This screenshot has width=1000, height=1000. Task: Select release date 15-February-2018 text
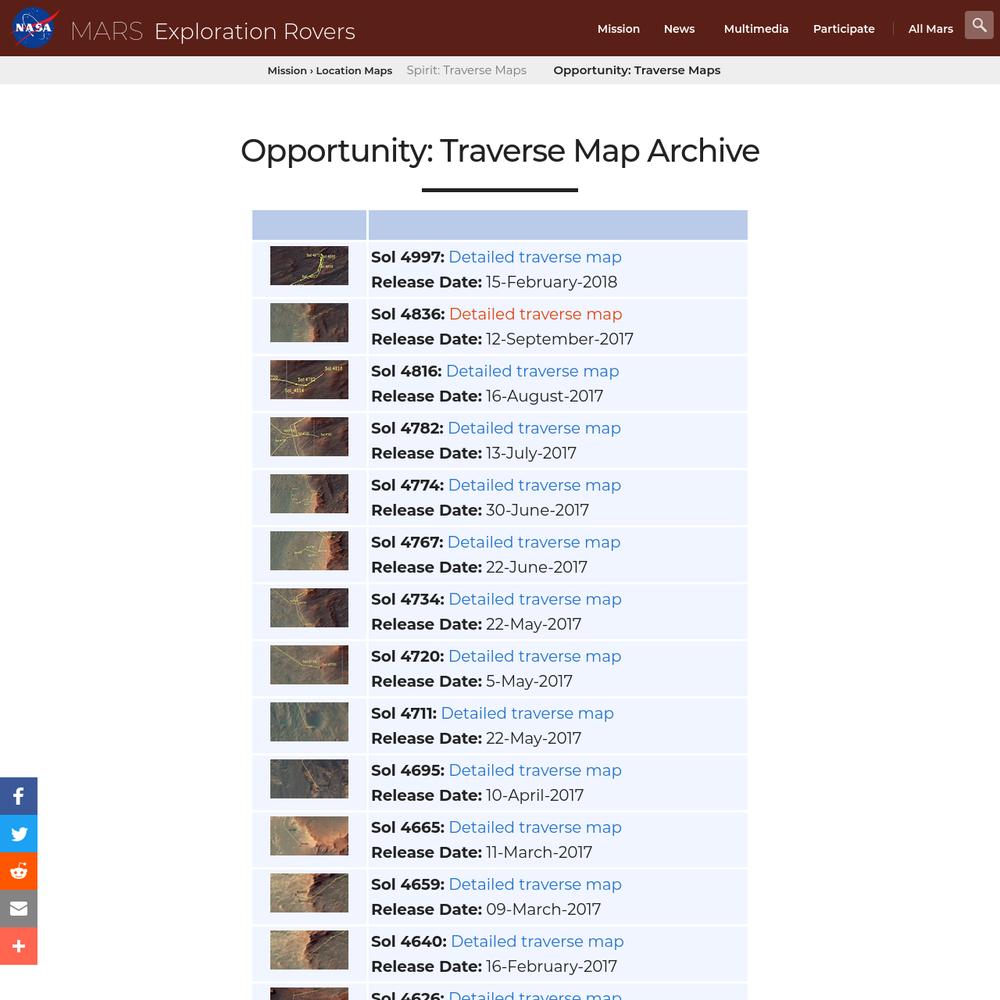(552, 282)
